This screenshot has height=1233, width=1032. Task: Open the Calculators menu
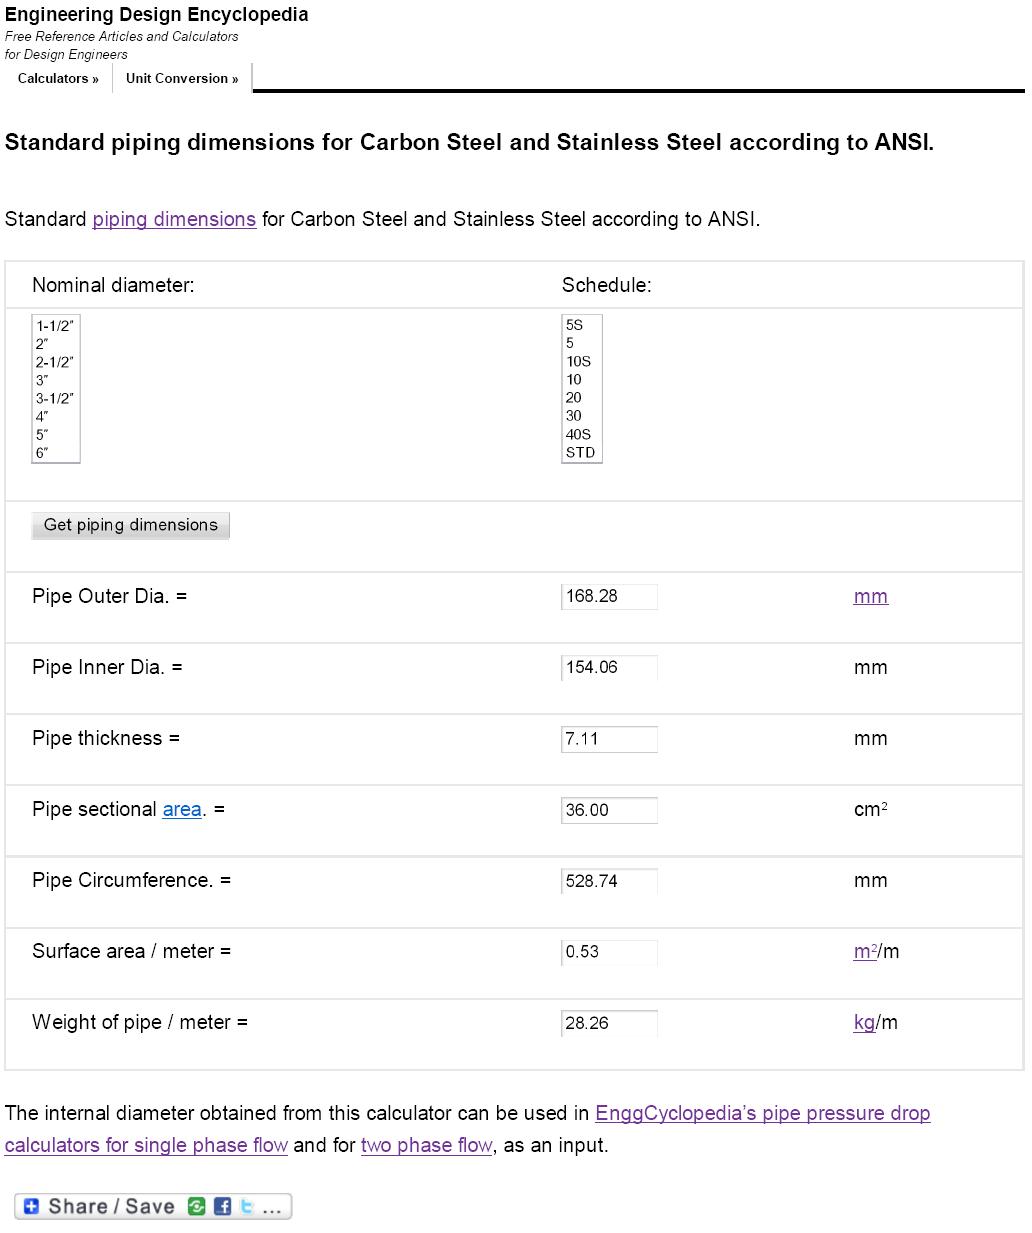coord(58,78)
